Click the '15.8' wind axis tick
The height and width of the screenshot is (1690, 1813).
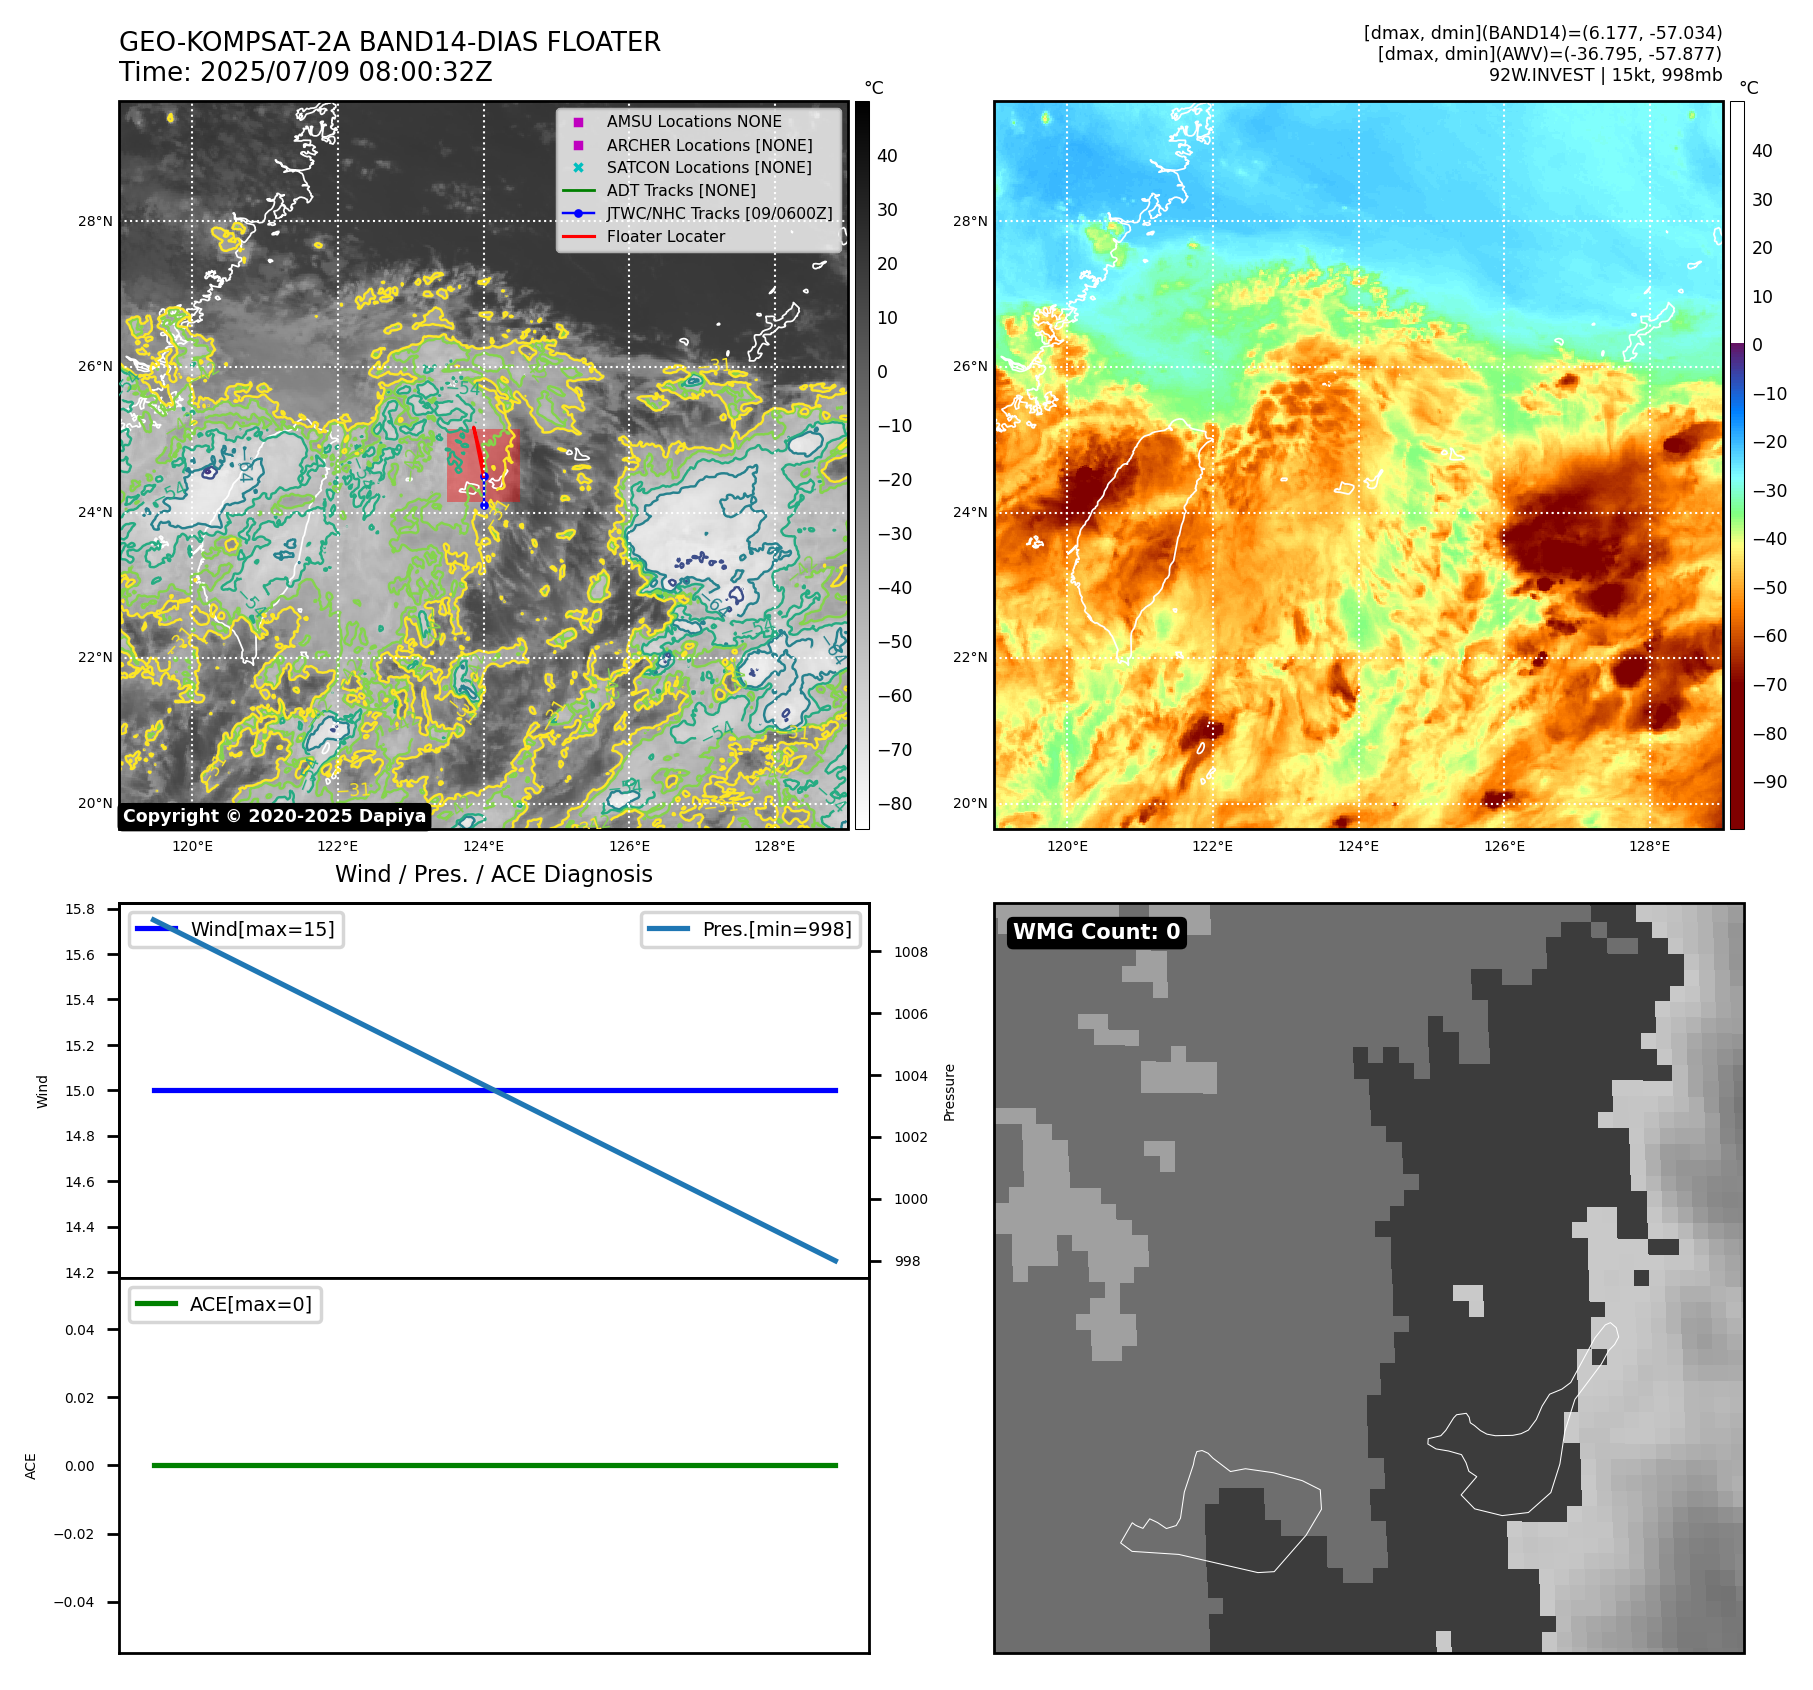[80, 909]
